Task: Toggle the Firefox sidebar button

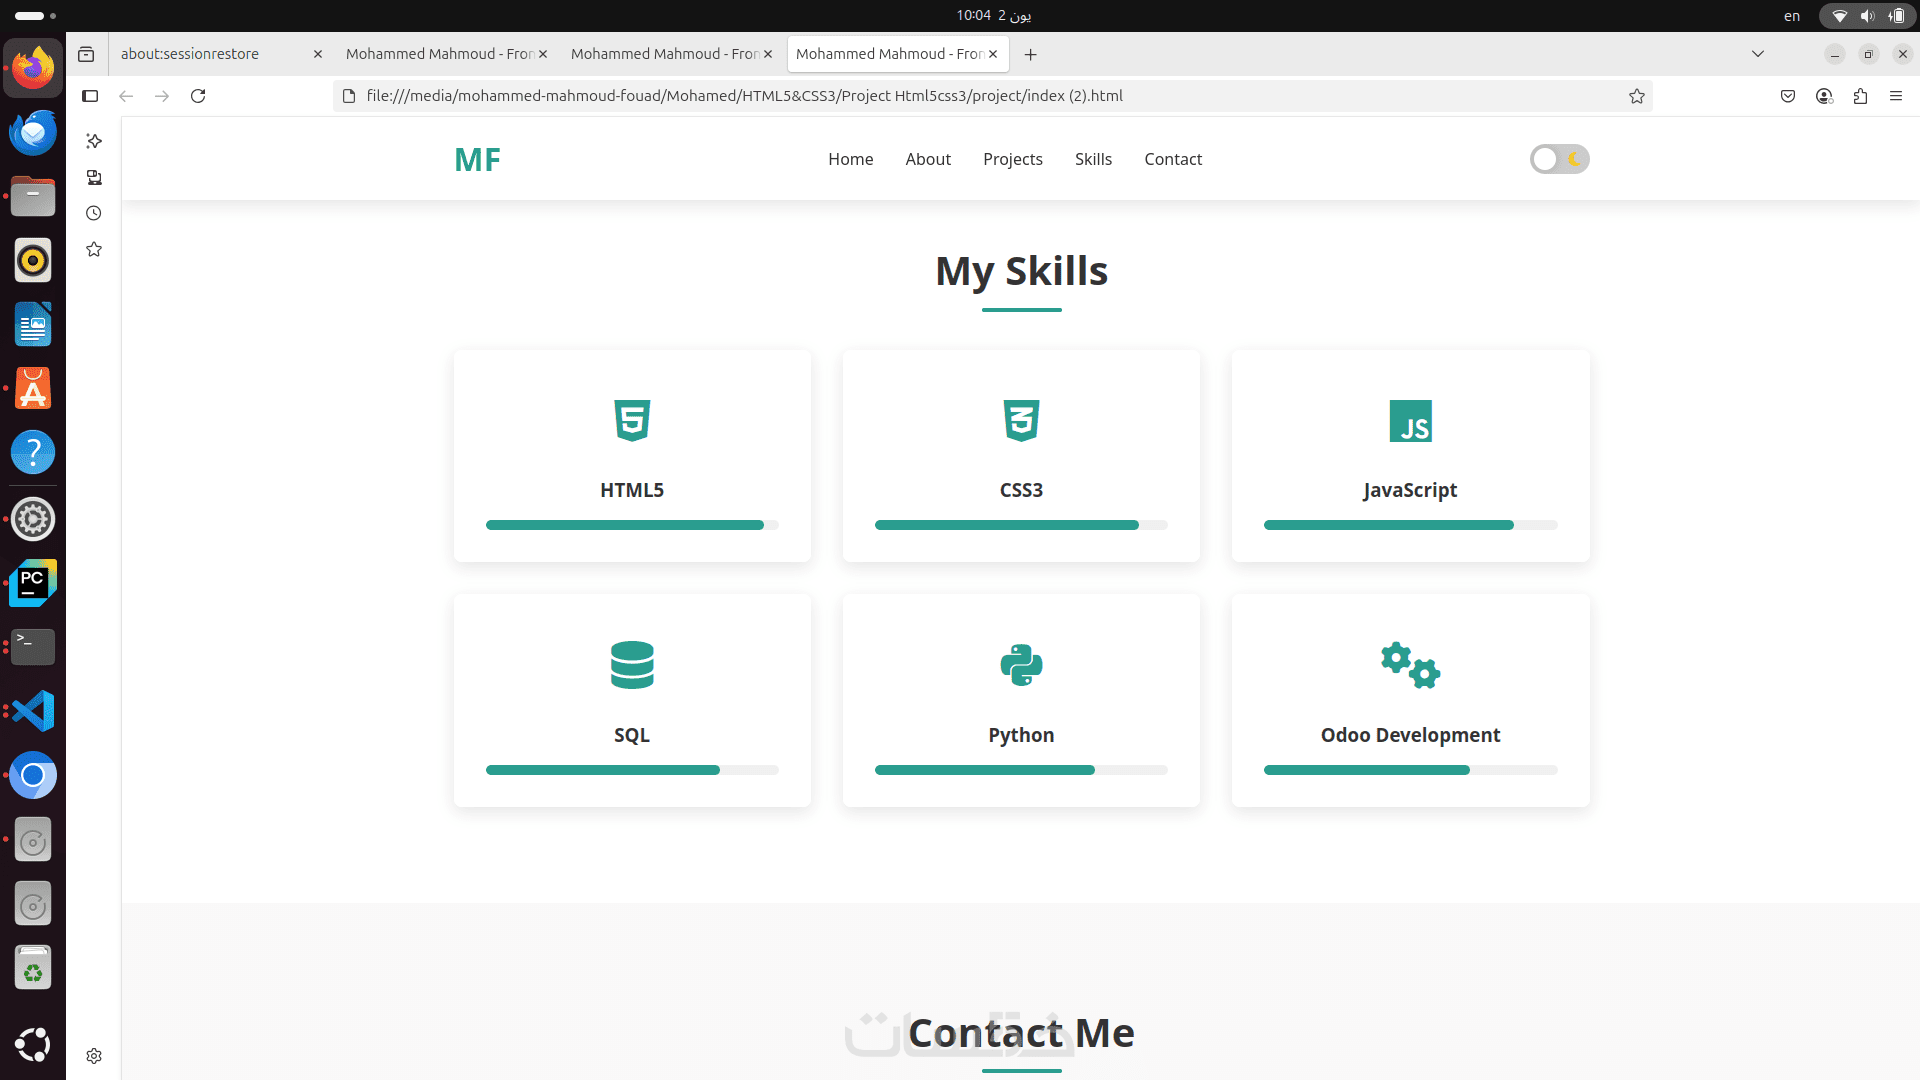Action: (90, 96)
